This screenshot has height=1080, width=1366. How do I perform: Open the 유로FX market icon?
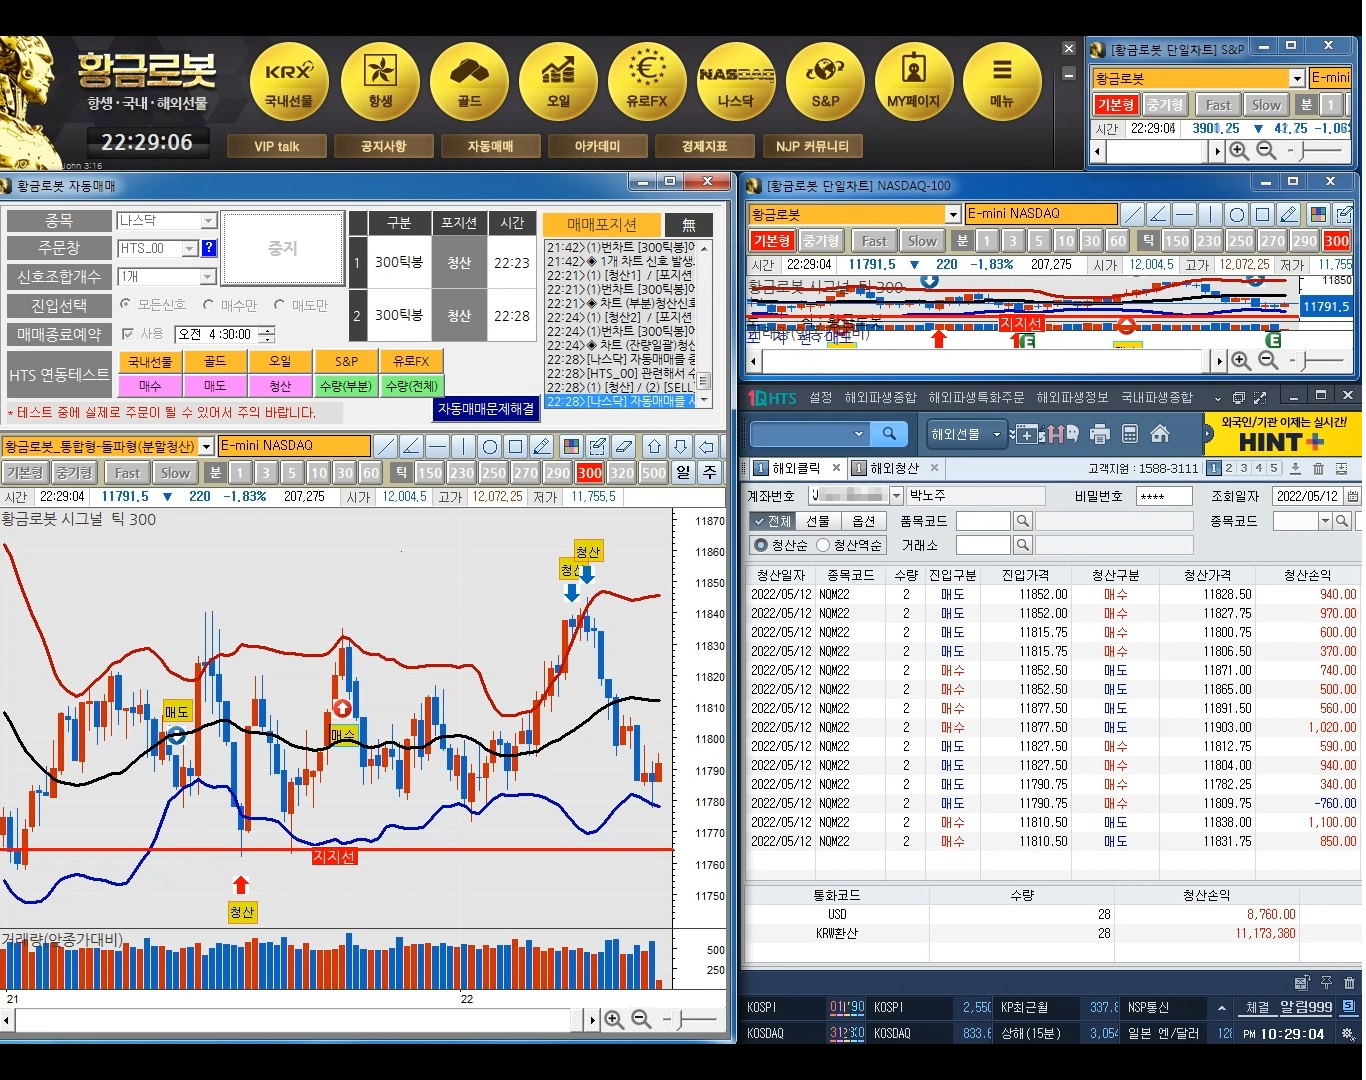(x=647, y=83)
